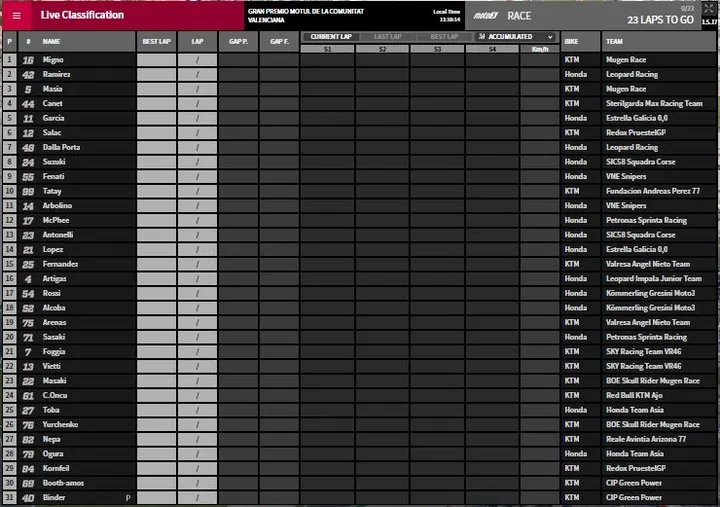Open the hamburger menu
The height and width of the screenshot is (507, 720).
(x=17, y=16)
